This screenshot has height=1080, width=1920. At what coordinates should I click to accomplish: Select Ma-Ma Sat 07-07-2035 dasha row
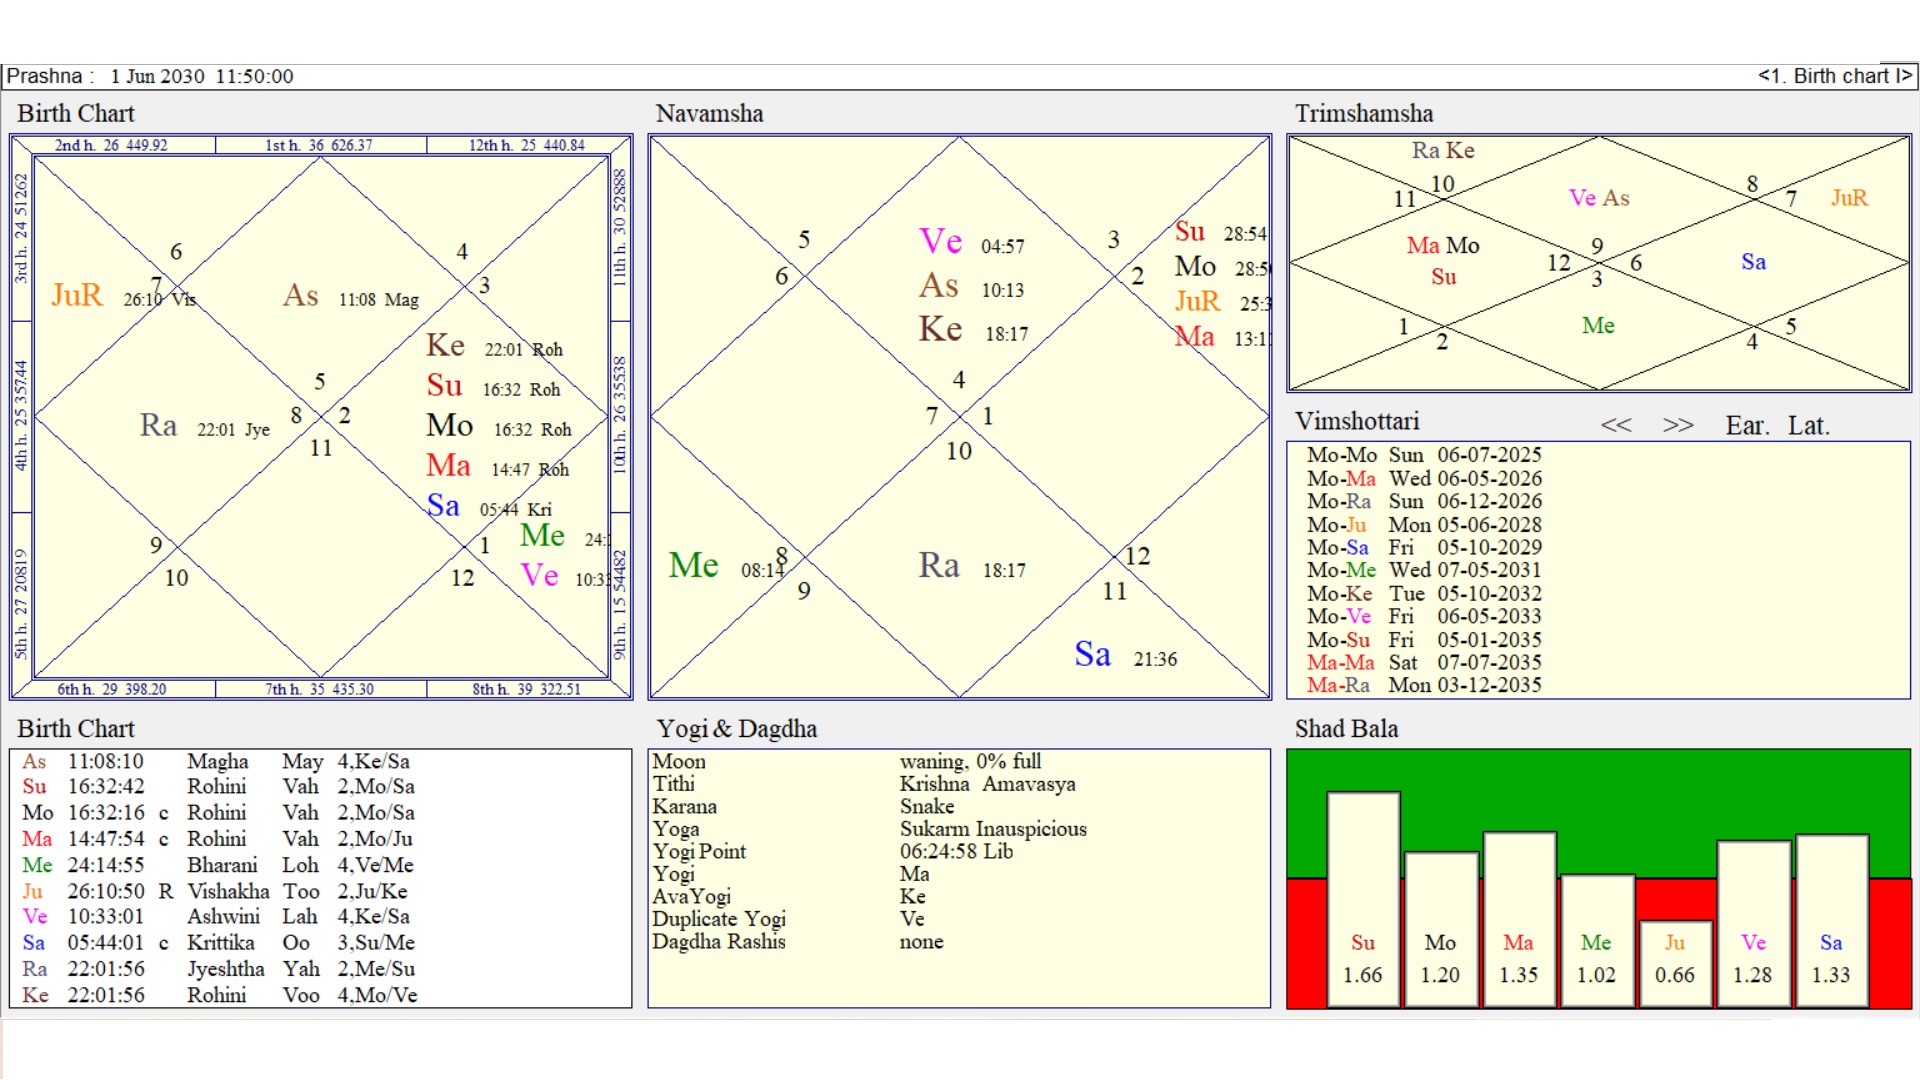[1424, 662]
